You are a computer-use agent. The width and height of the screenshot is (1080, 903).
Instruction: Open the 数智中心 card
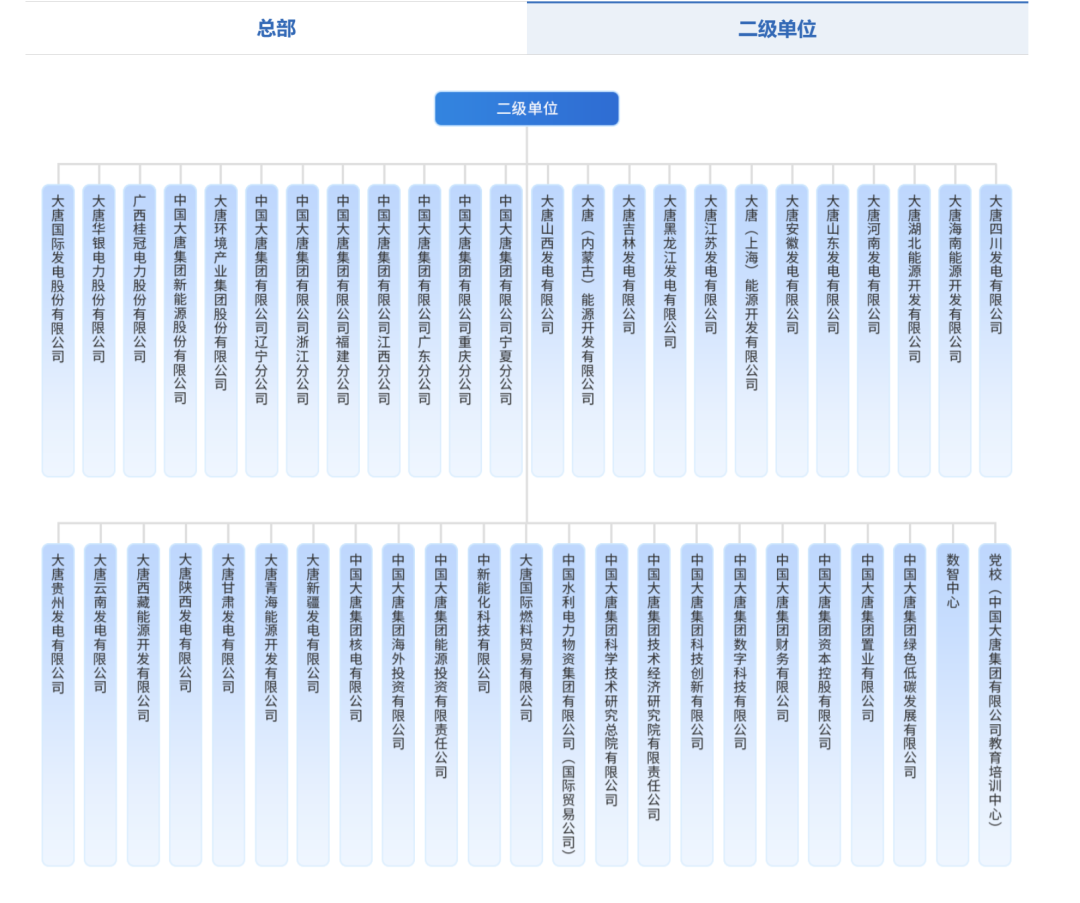[x=953, y=705]
